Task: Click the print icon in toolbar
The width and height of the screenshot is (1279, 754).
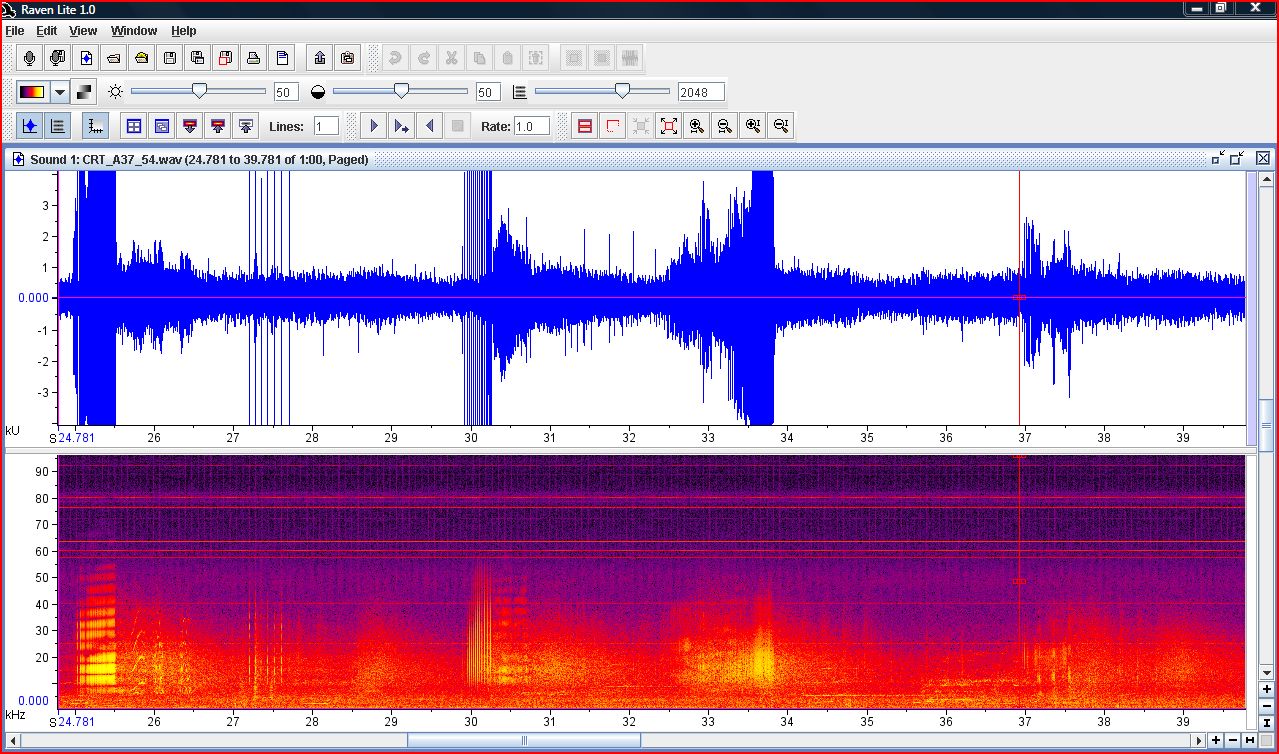Action: pos(254,57)
